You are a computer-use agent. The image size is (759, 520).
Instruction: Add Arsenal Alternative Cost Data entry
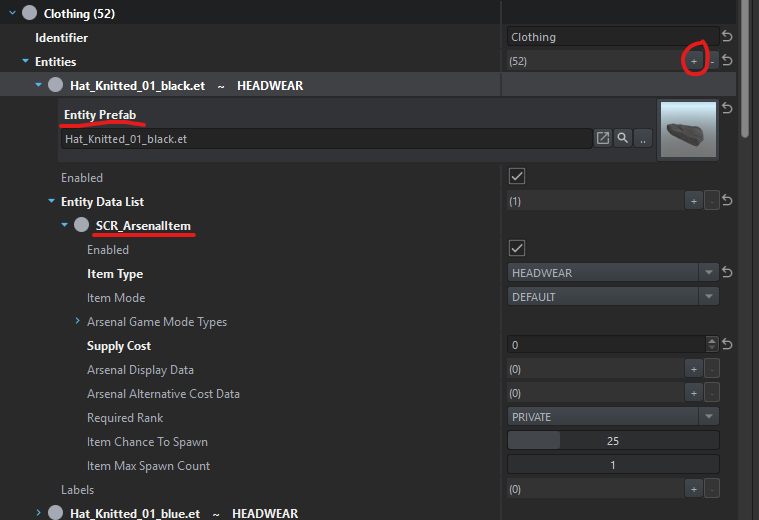pyautogui.click(x=694, y=393)
